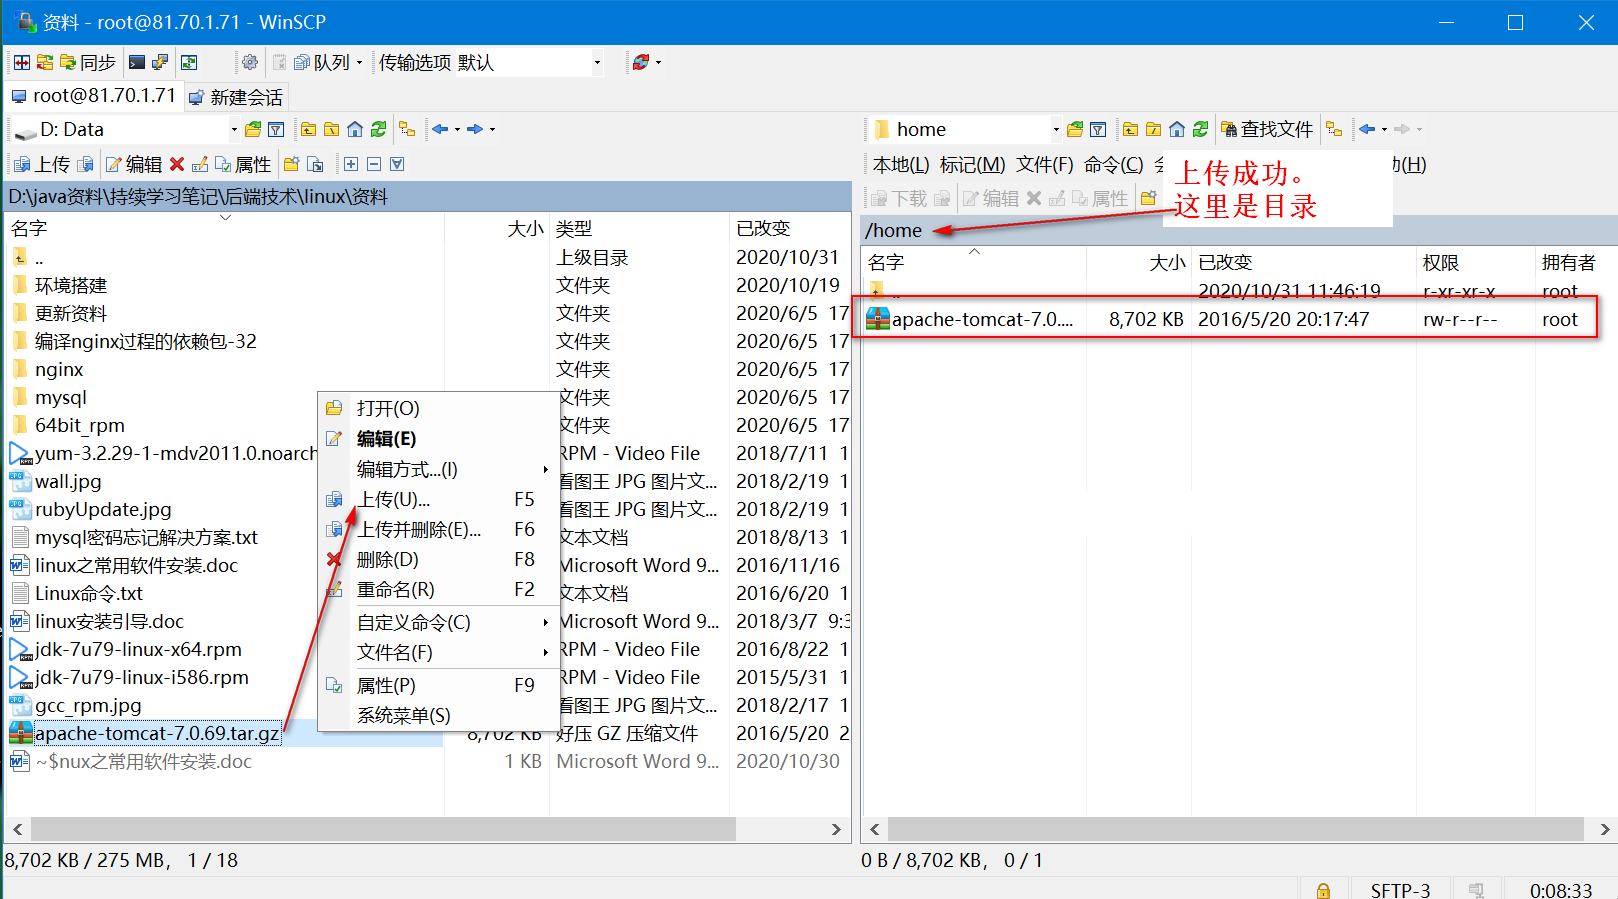Click the local 上传 upload button
This screenshot has width=1618, height=899.
[x=43, y=164]
